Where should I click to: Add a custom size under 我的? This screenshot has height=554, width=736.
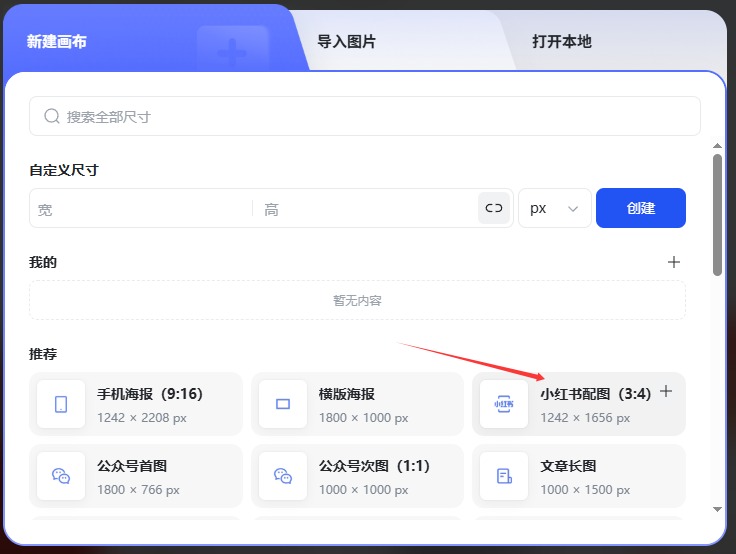click(x=674, y=262)
